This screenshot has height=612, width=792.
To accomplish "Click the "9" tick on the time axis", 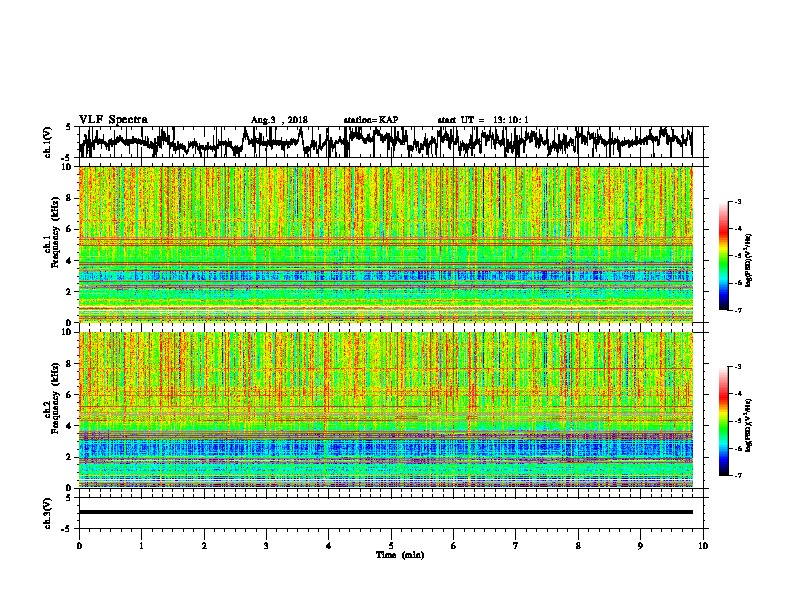I will (x=640, y=546).
